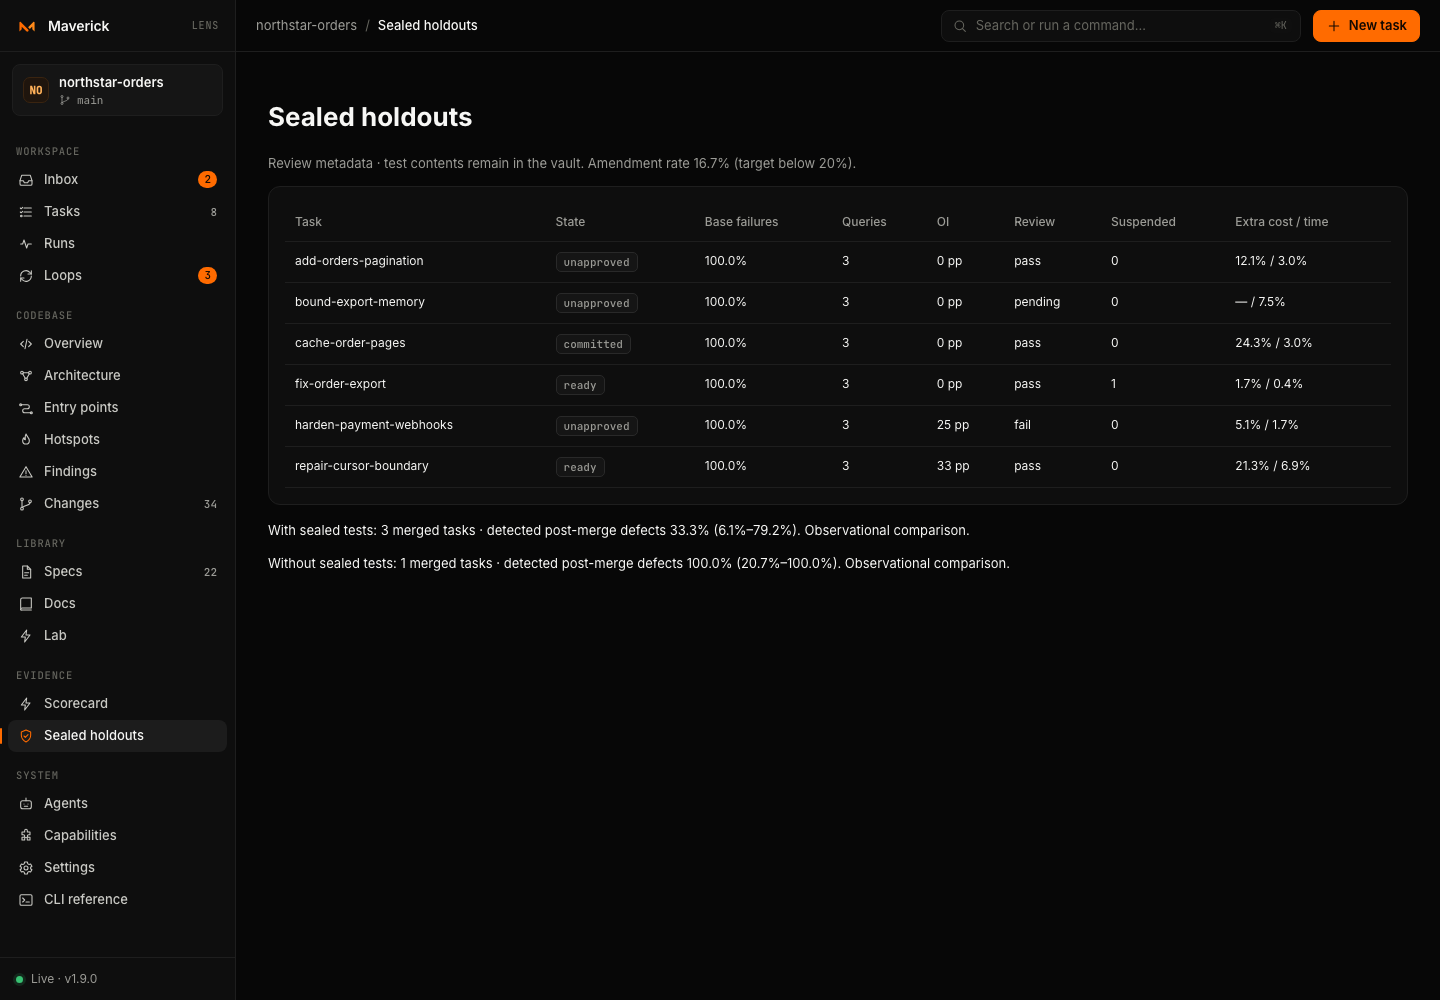Open the Inbox icon in sidebar

click(x=26, y=180)
